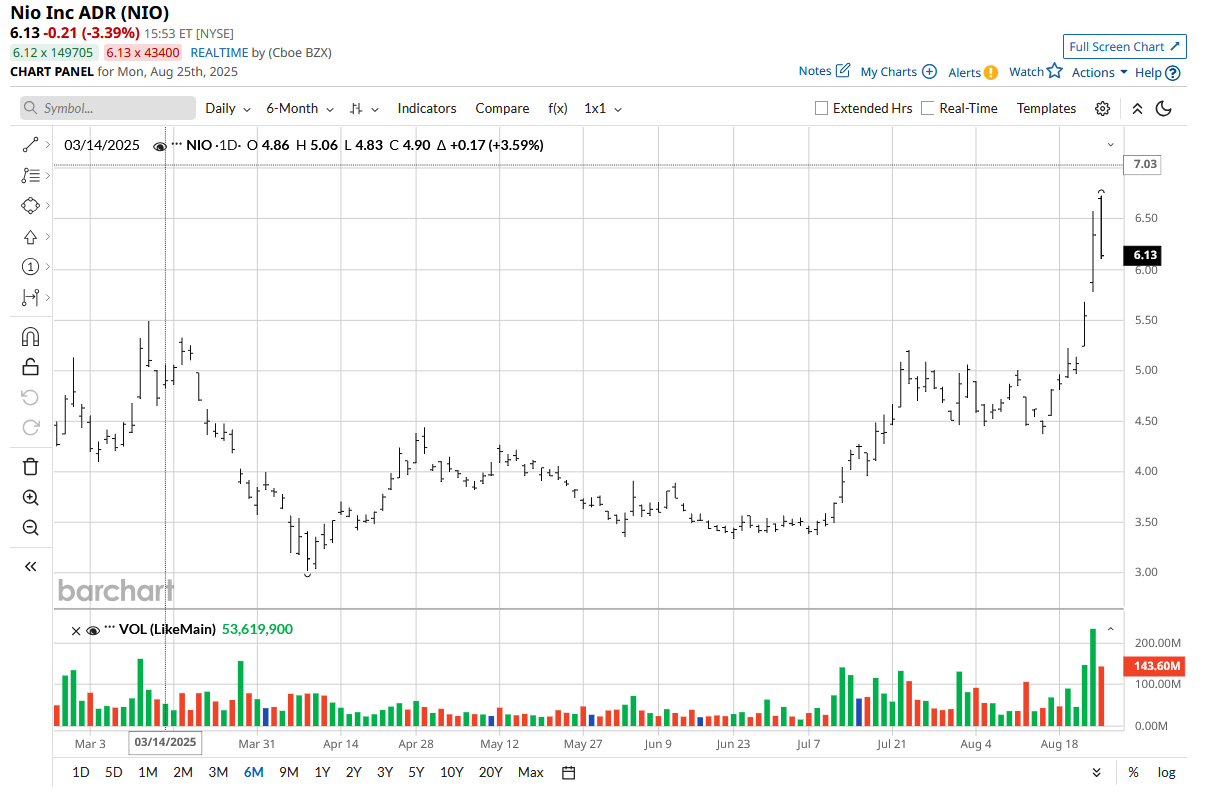Select the arrow marker tool
The width and height of the screenshot is (1205, 805).
pos(30,237)
